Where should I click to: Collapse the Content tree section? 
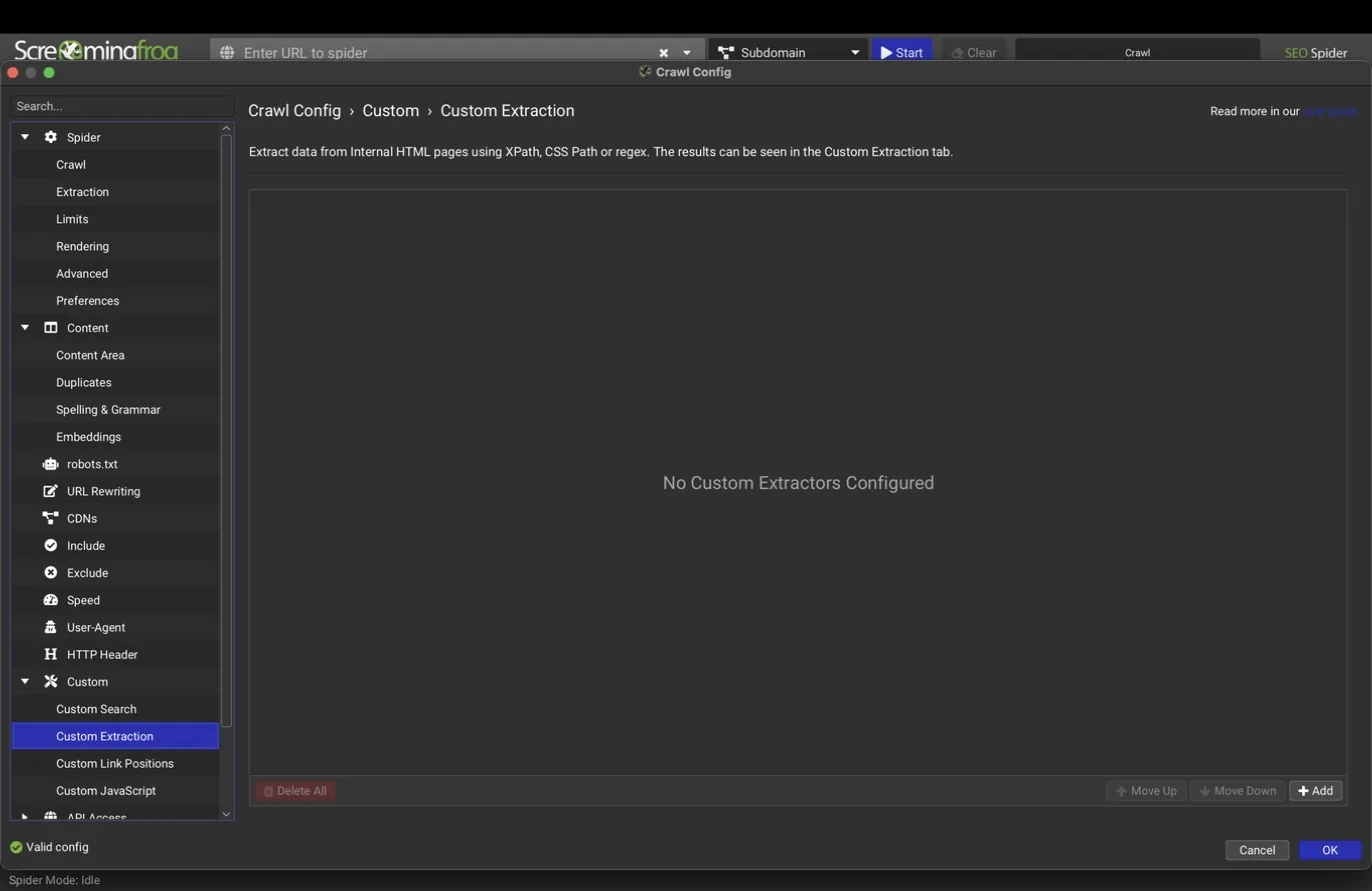pos(25,328)
